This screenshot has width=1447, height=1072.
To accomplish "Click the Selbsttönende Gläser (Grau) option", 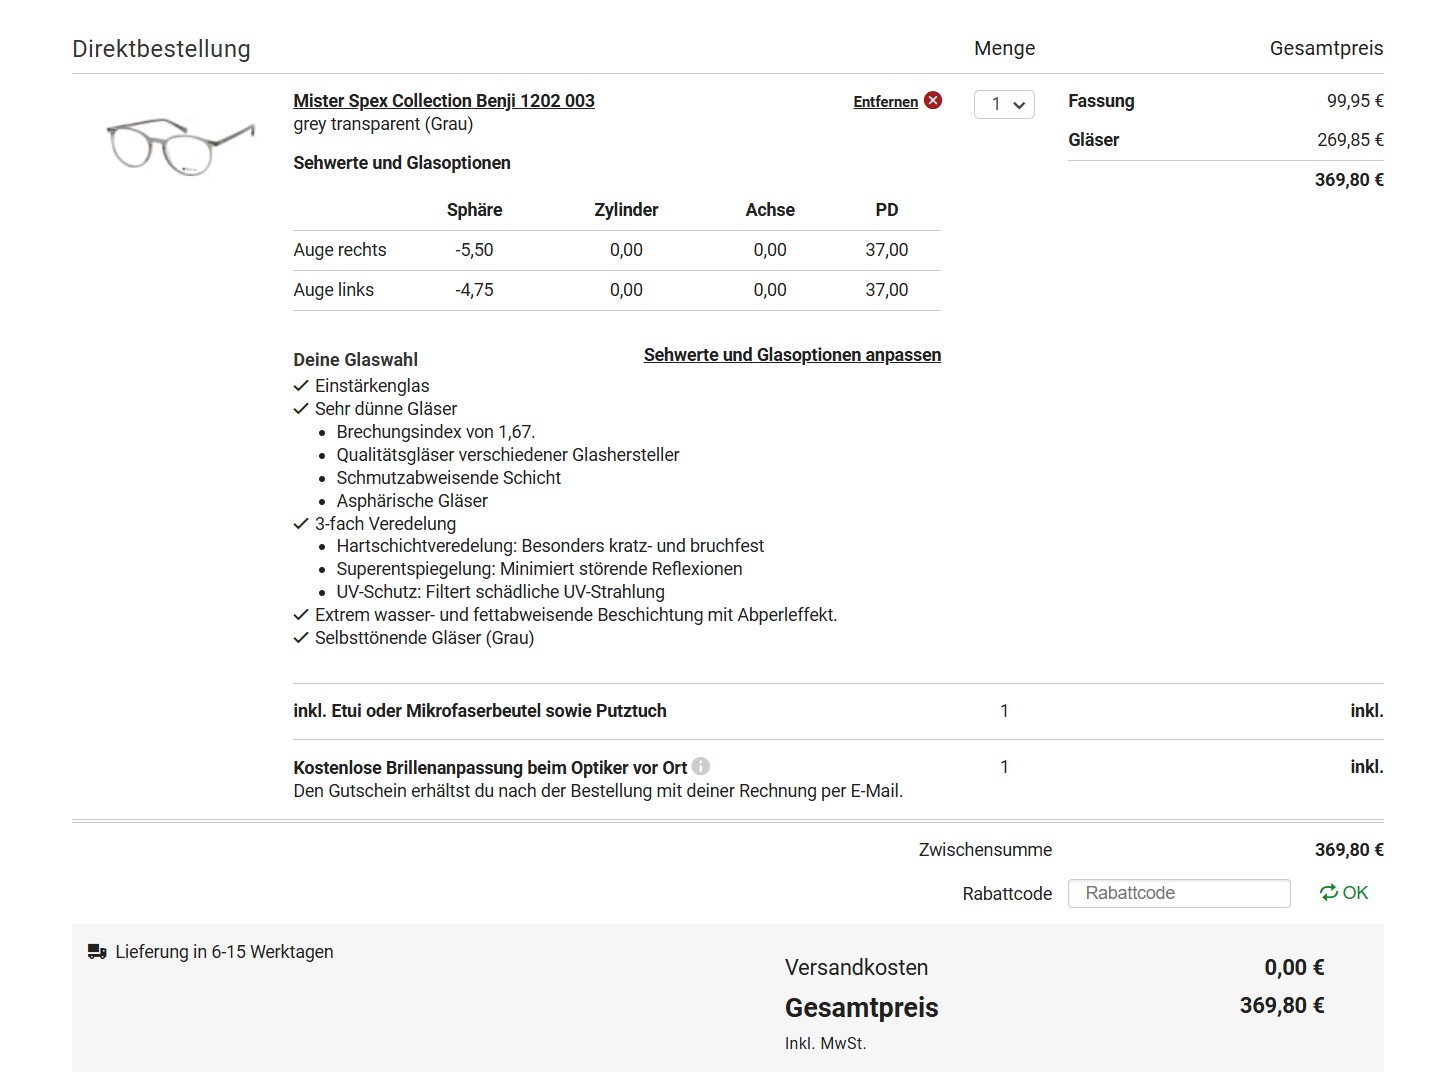I will click(x=424, y=638).
